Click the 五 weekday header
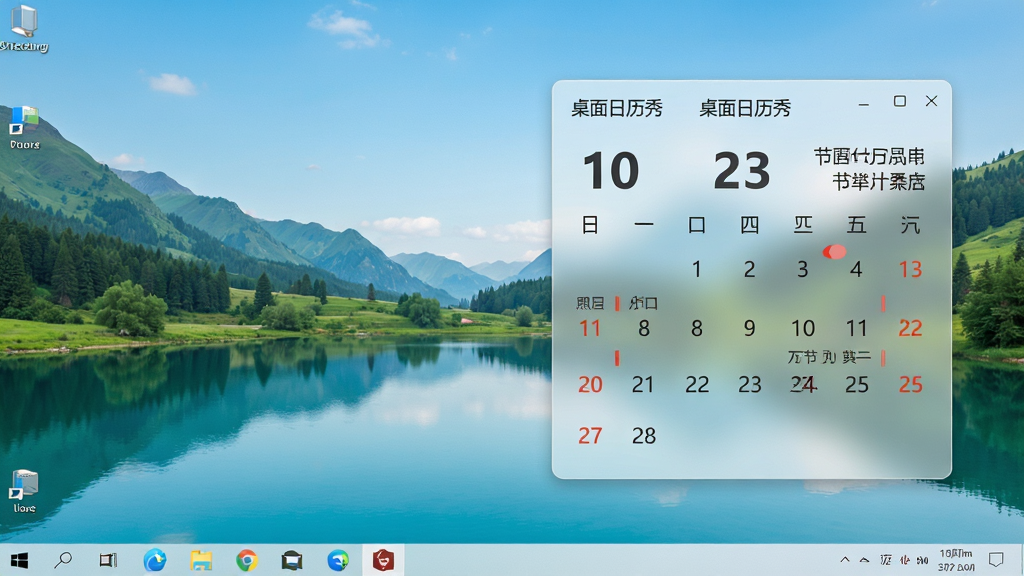Screen dimensions: 1024x576 856,225
